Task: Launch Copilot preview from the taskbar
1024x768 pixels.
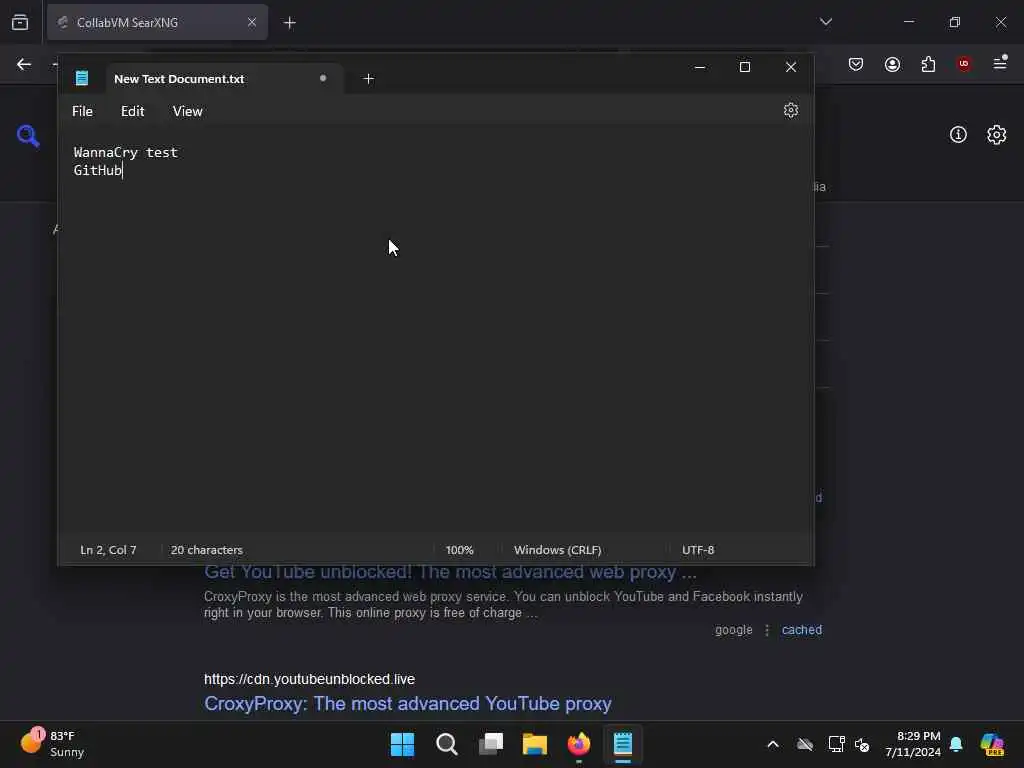Action: click(992, 744)
